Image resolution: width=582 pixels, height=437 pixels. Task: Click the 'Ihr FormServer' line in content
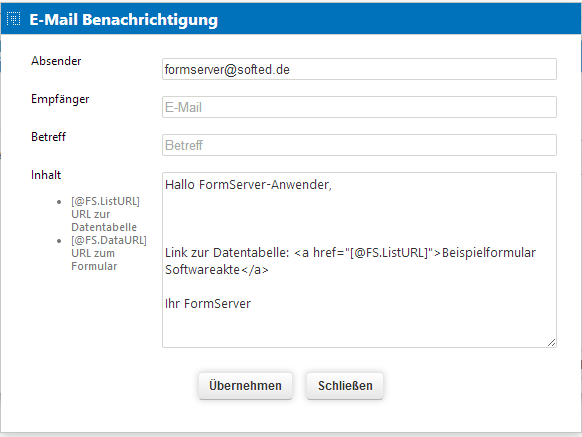pos(208,304)
